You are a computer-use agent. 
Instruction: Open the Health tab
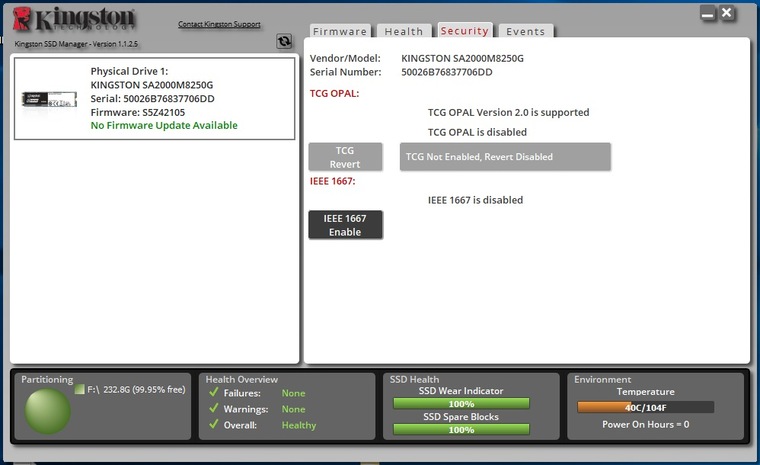[404, 32]
